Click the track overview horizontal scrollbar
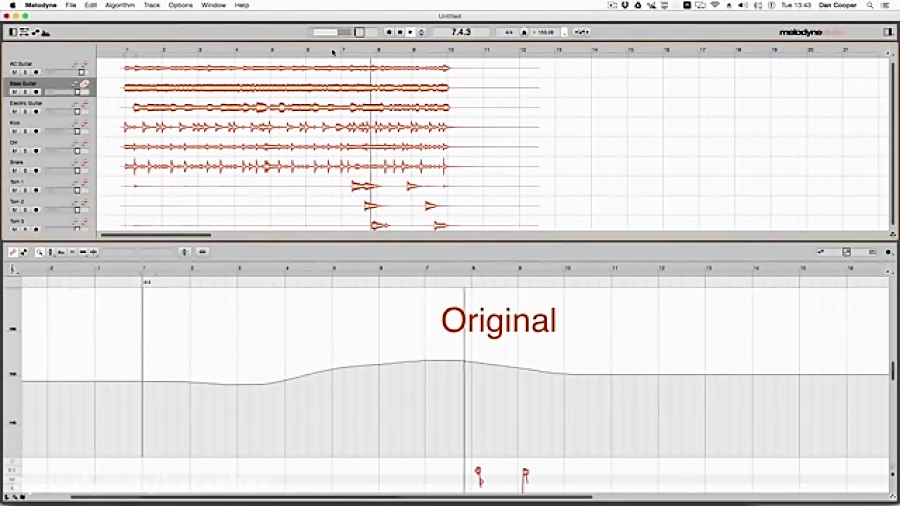The height and width of the screenshot is (506, 900). click(x=156, y=234)
